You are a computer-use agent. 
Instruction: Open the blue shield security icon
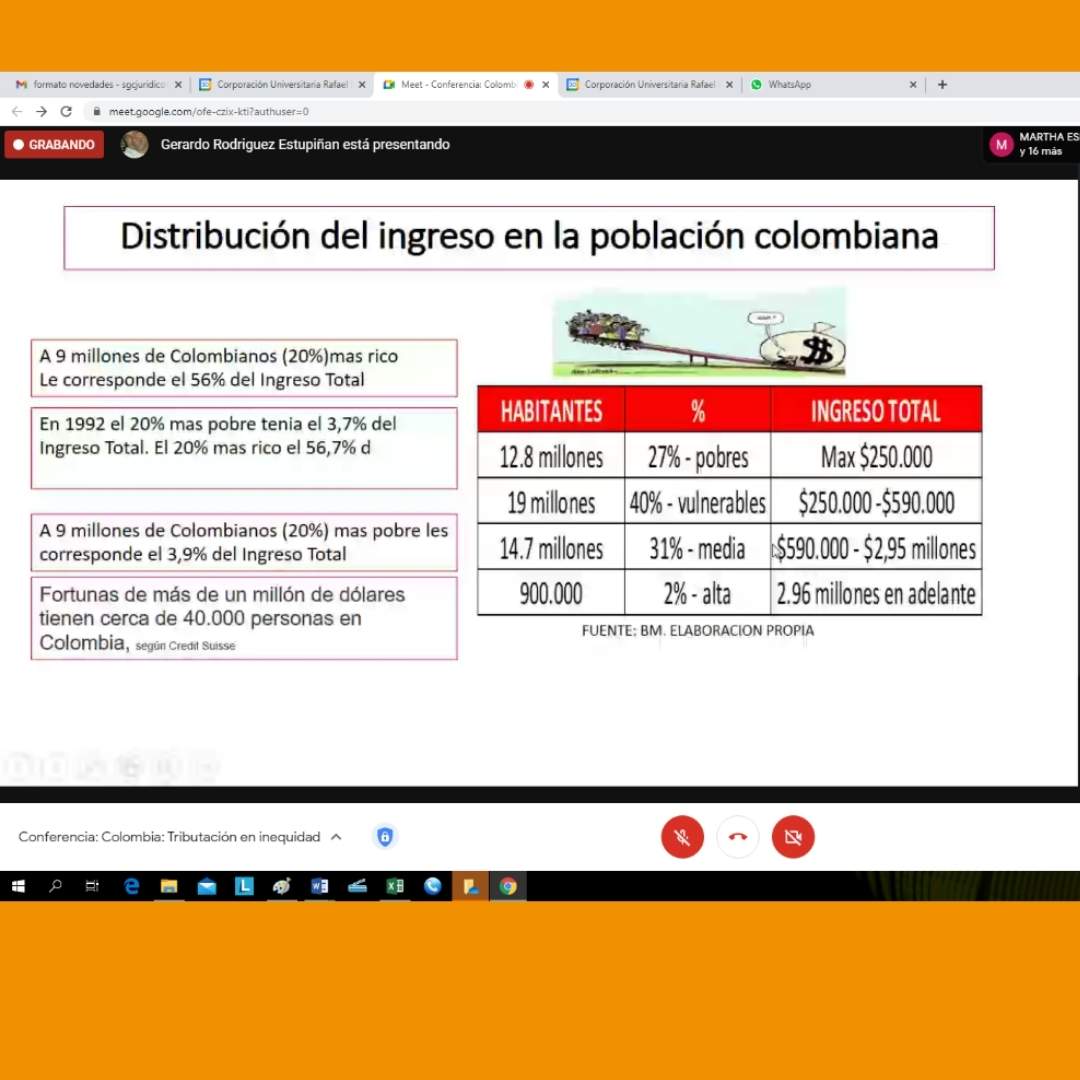[385, 837]
